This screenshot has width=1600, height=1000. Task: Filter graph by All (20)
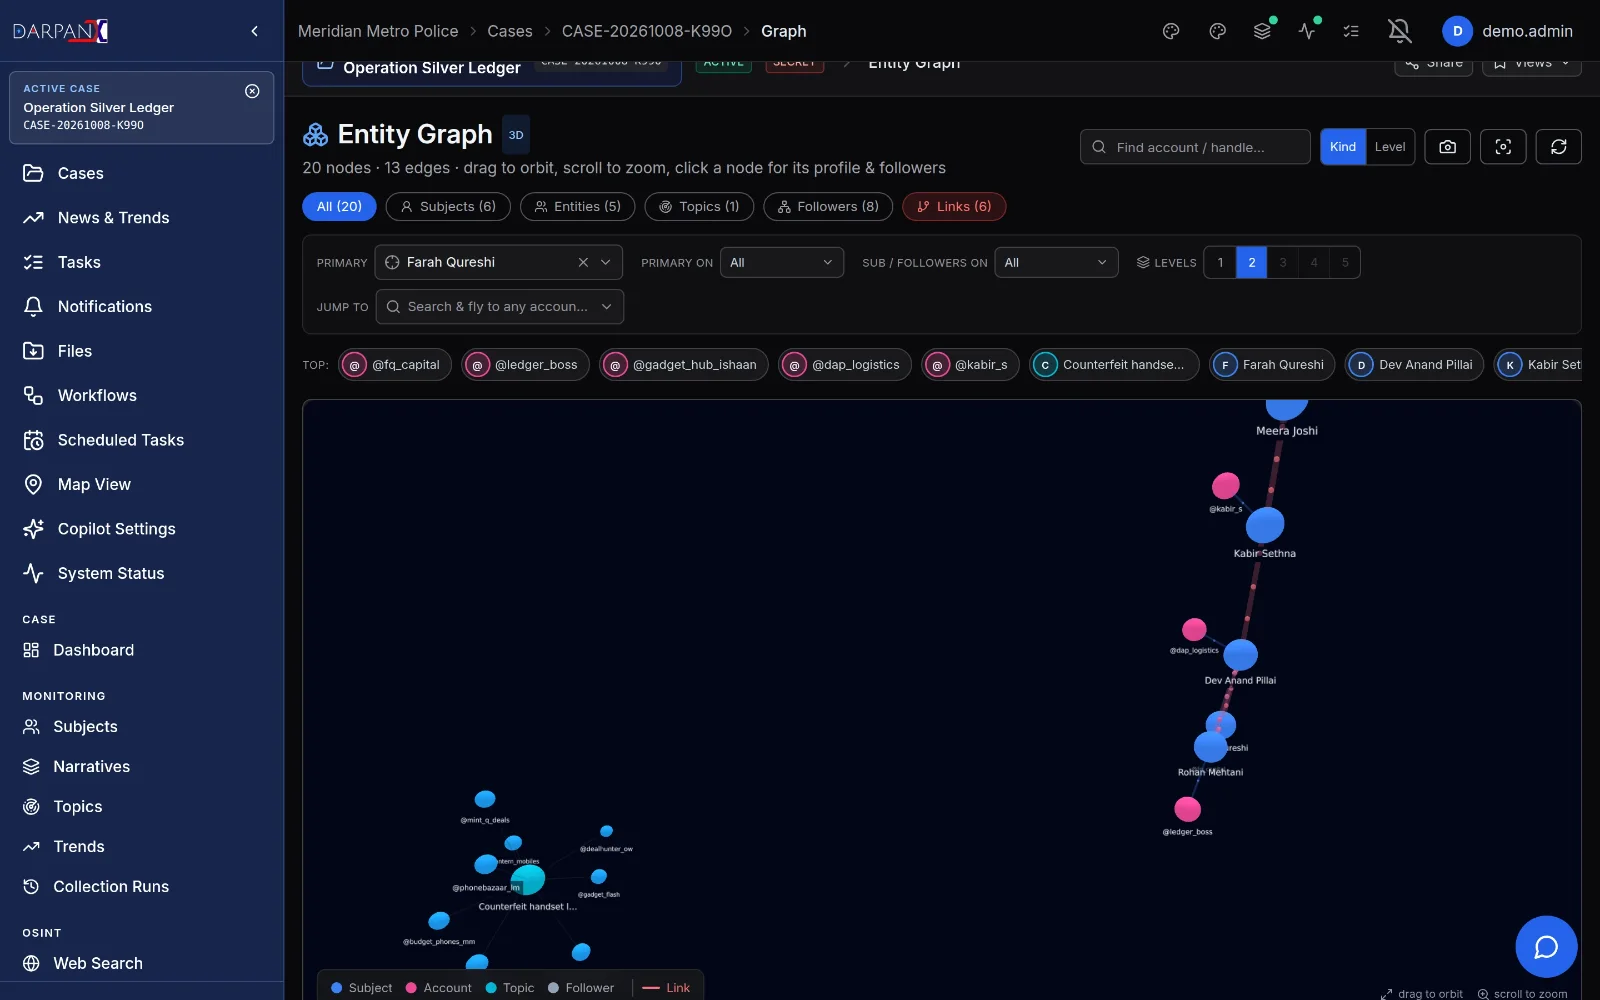(x=339, y=207)
